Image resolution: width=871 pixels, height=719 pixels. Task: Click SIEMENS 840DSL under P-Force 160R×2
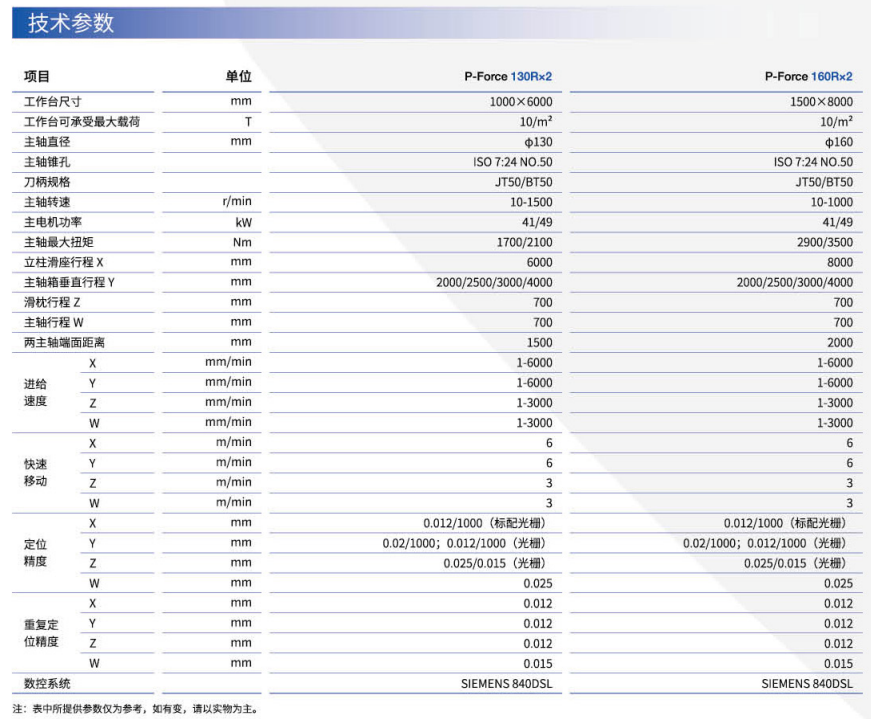807,683
